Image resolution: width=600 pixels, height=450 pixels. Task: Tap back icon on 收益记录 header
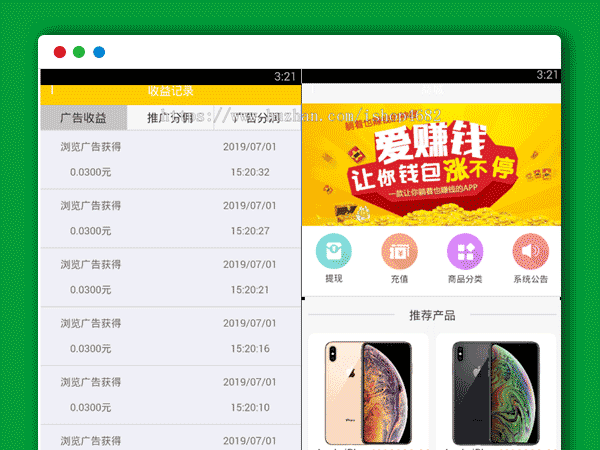[x=52, y=90]
